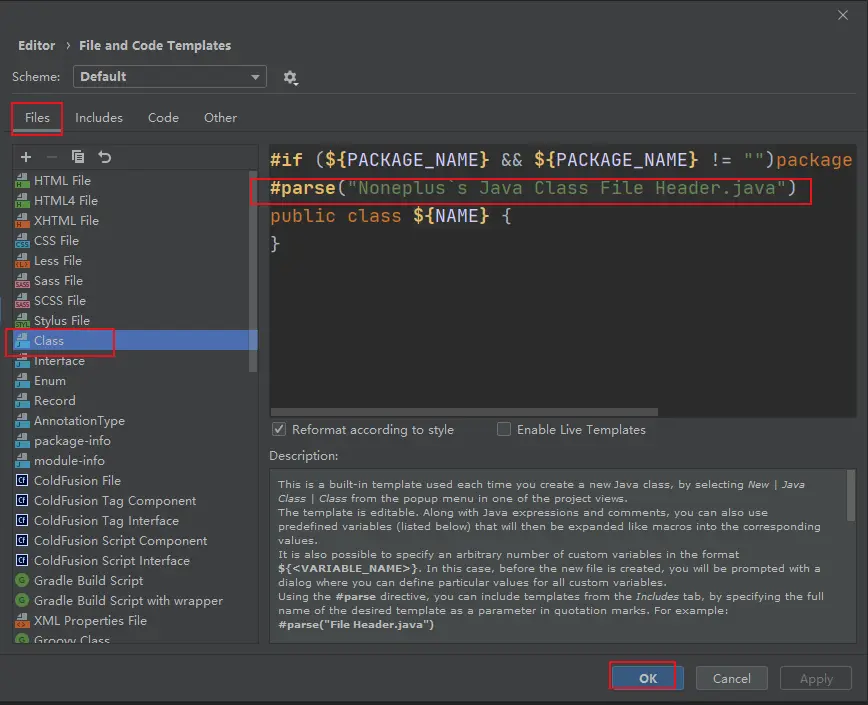Click the Editor breadcrumb link
This screenshot has width=868, height=705.
(37, 45)
